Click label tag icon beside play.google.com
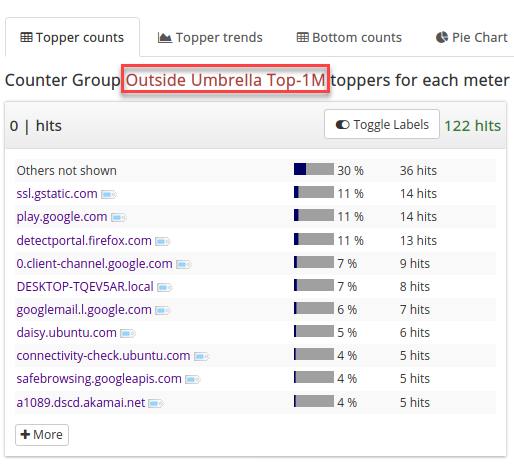 119,218
